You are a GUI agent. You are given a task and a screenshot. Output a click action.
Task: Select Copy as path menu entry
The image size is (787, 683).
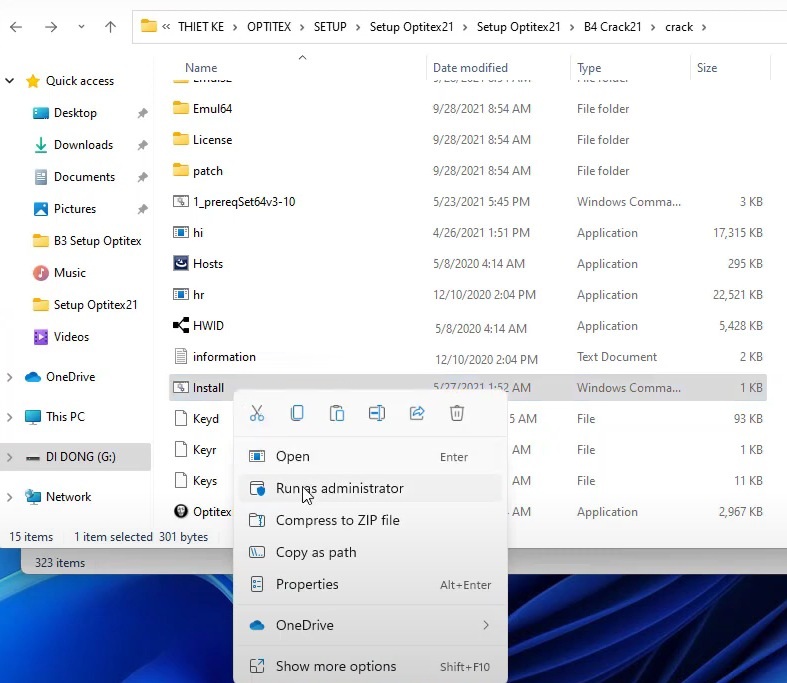(316, 552)
